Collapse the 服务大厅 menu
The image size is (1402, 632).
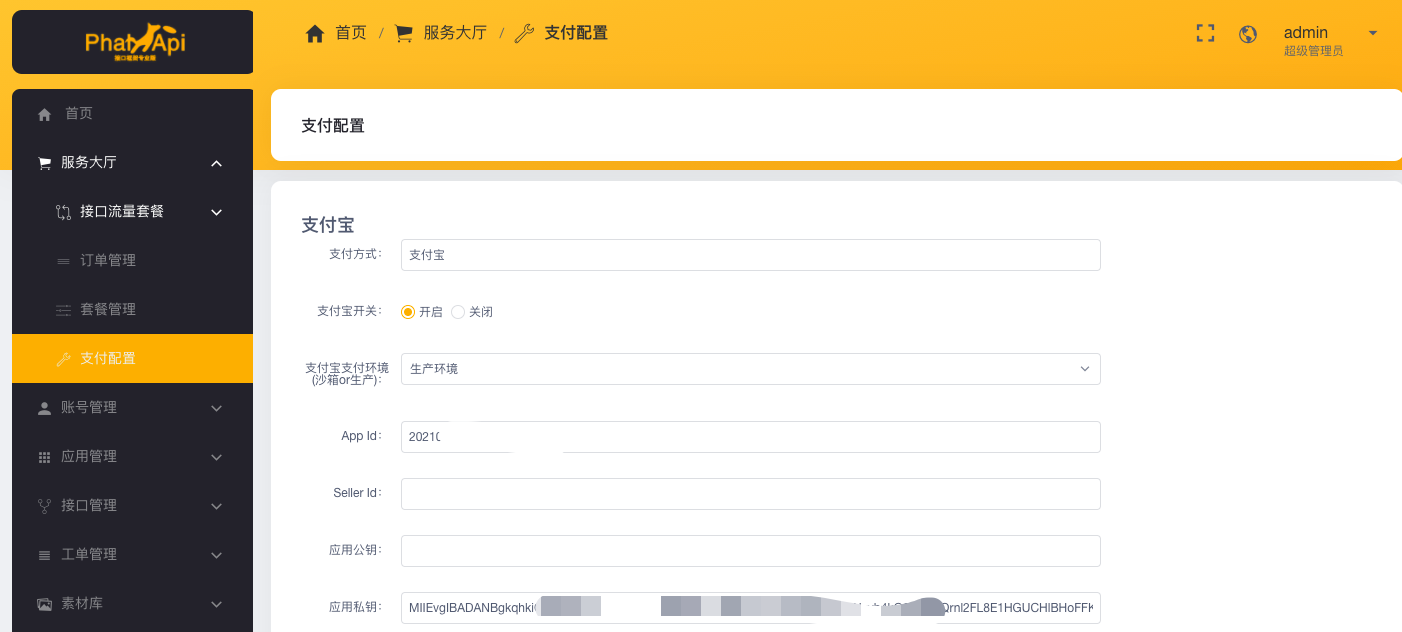point(216,163)
